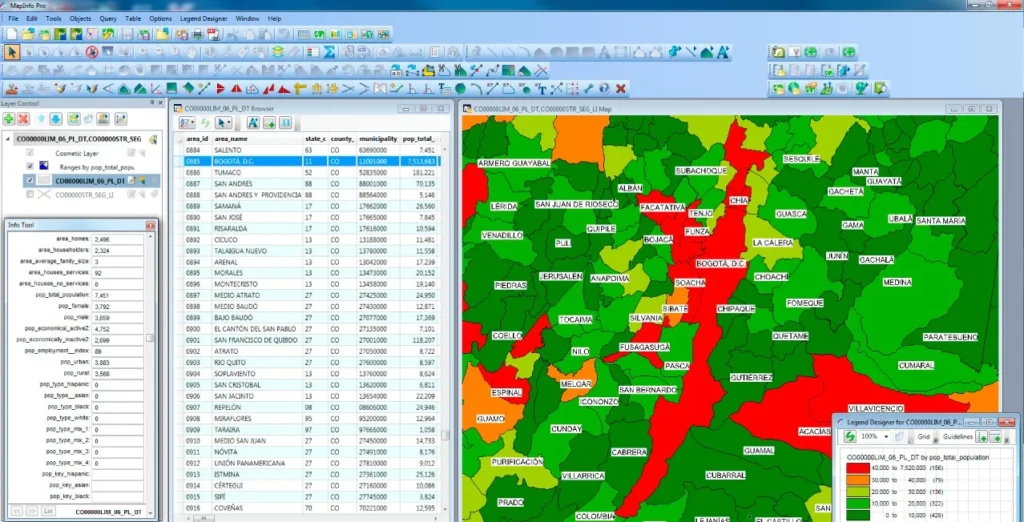
Task: Click the Unselect All red circle icon
Action: (92, 52)
